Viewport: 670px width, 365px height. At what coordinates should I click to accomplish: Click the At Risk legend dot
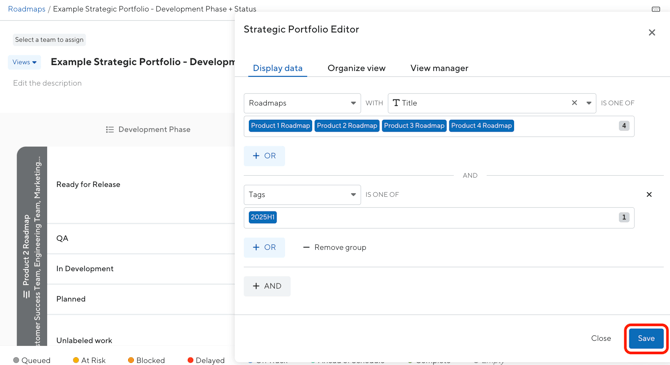pyautogui.click(x=76, y=360)
